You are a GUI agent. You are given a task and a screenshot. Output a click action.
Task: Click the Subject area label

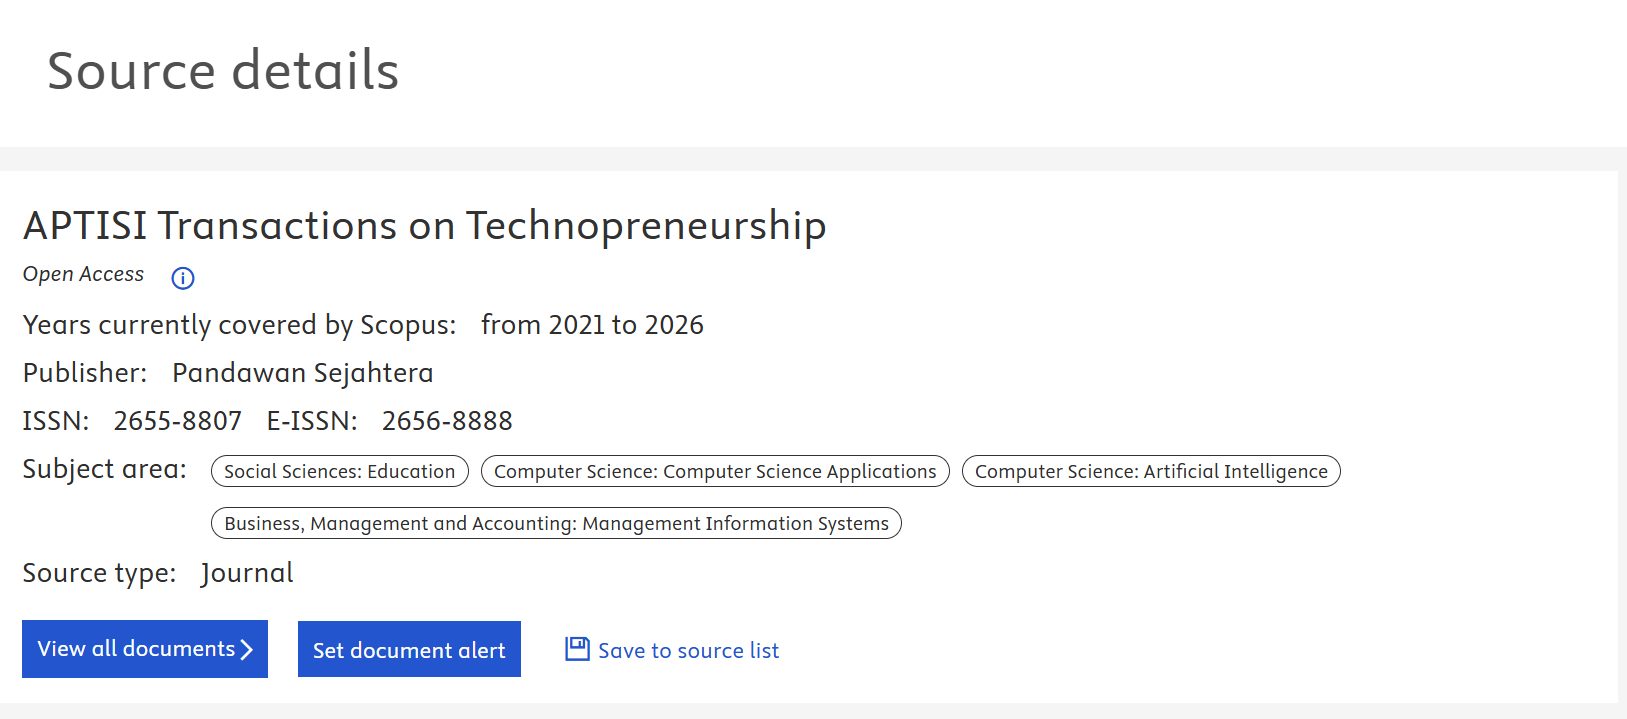(105, 469)
